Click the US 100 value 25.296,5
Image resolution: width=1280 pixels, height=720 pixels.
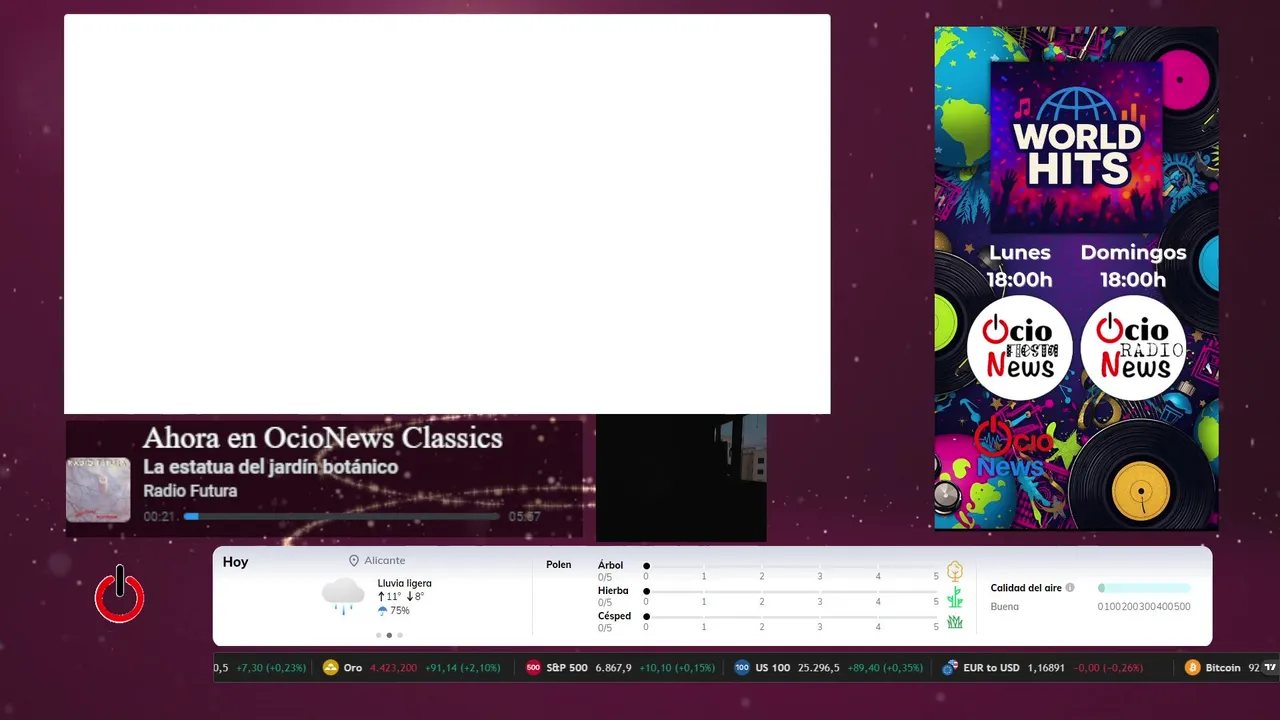[x=819, y=667]
